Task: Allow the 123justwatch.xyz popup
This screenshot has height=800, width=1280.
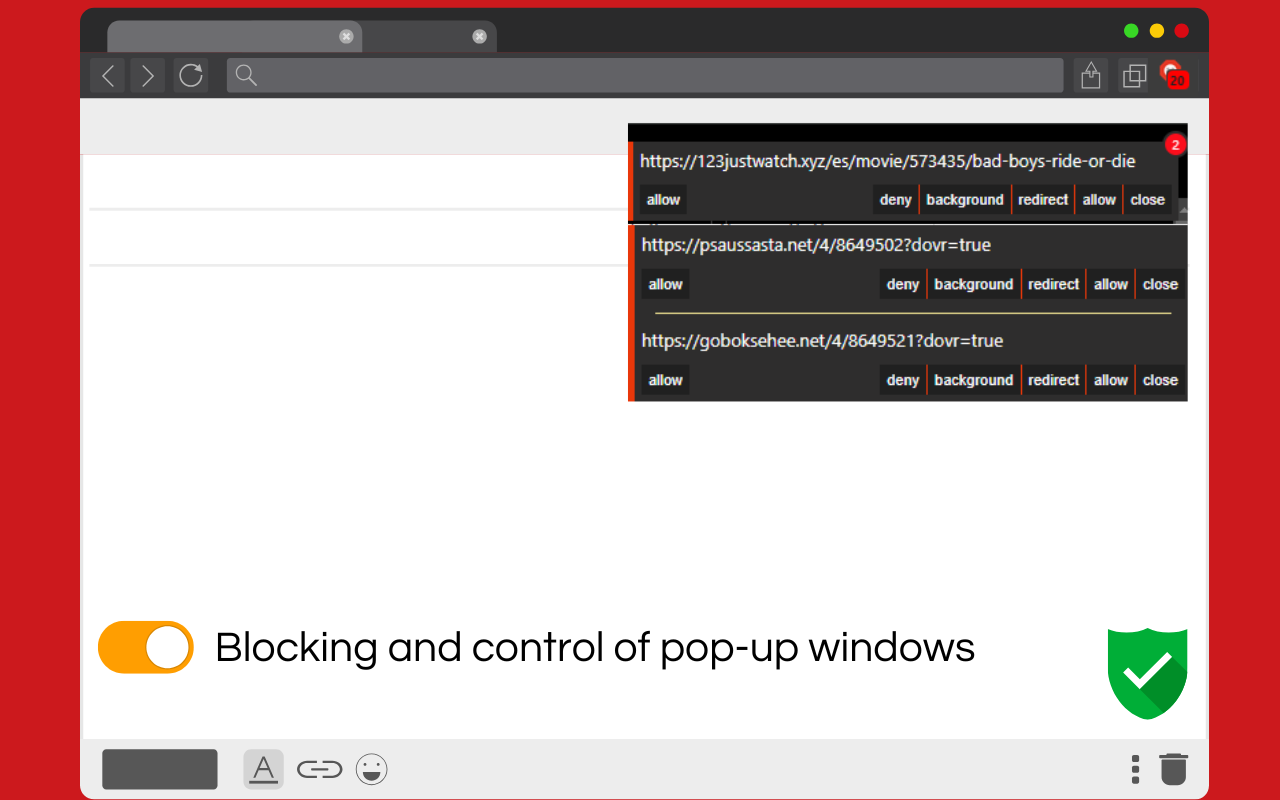Action: click(662, 199)
